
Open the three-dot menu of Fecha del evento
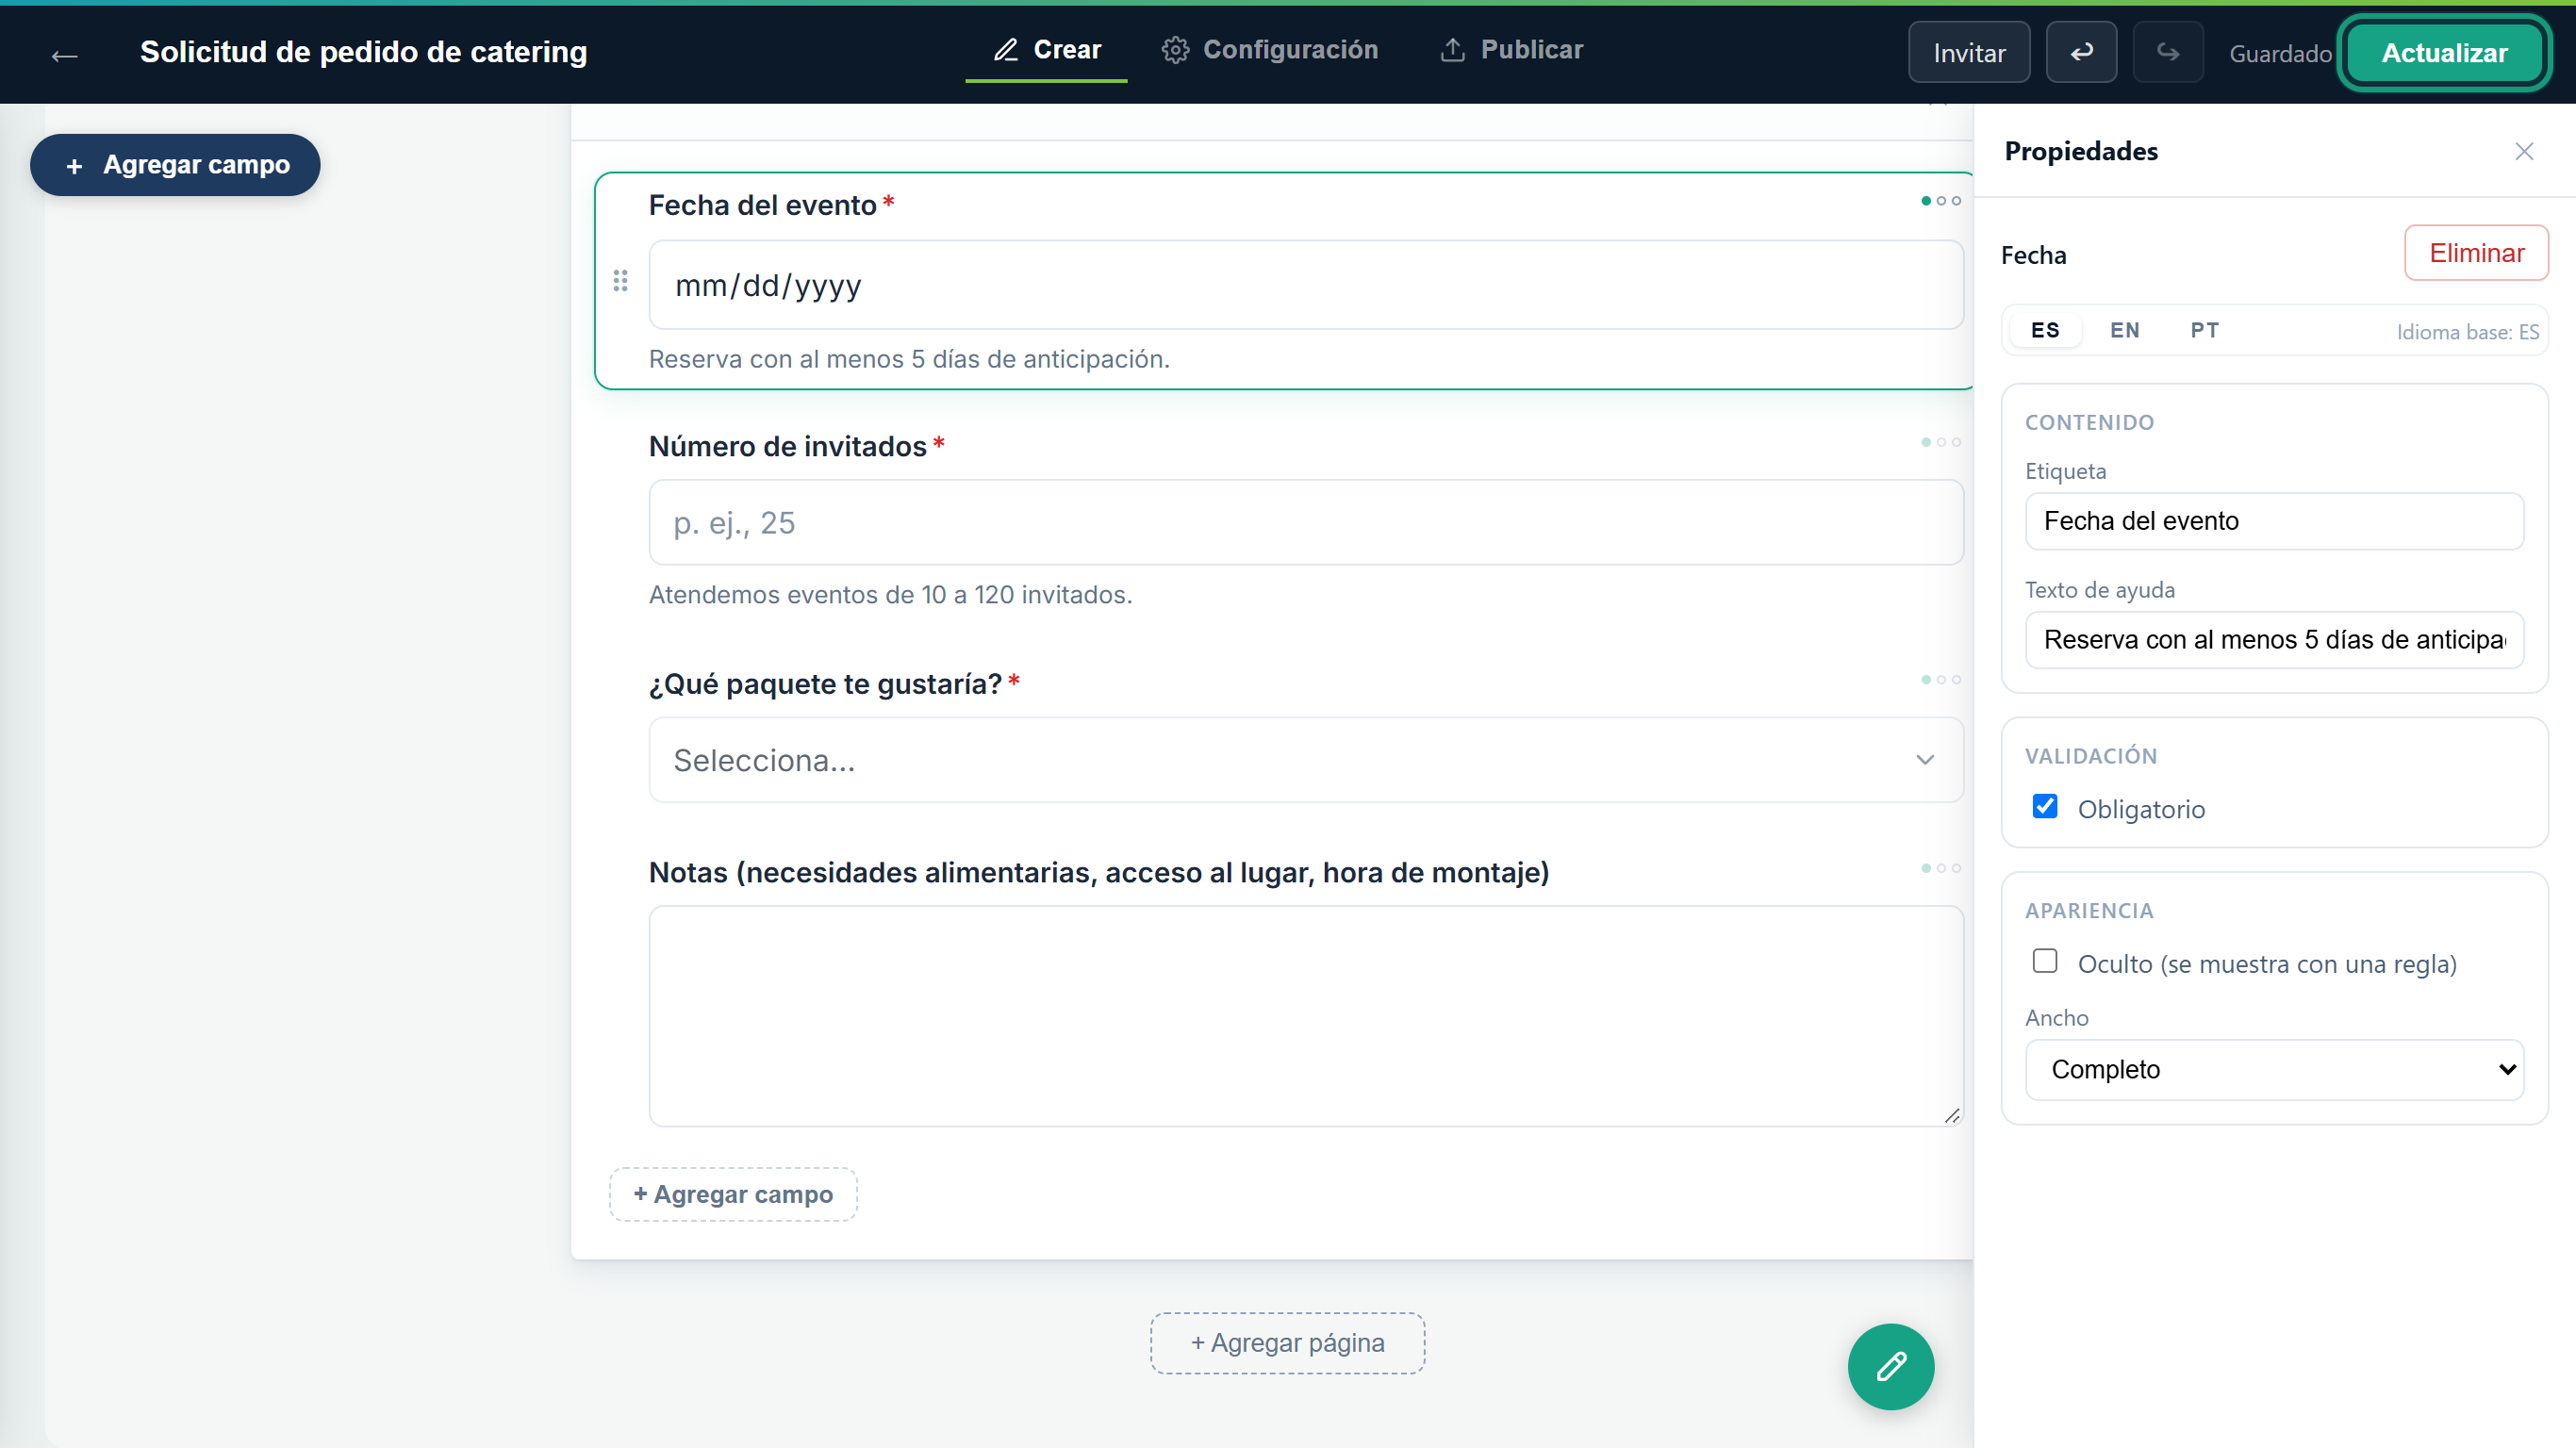tap(1940, 201)
